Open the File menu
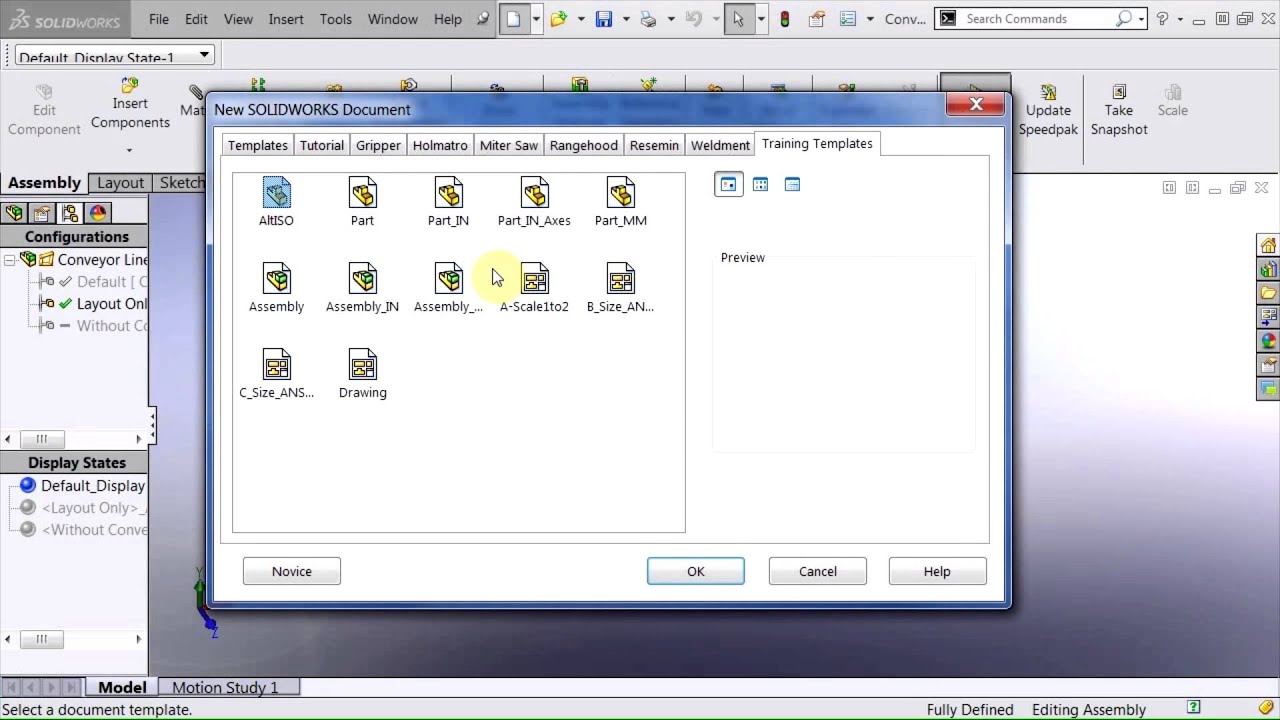1280x720 pixels. tap(159, 19)
